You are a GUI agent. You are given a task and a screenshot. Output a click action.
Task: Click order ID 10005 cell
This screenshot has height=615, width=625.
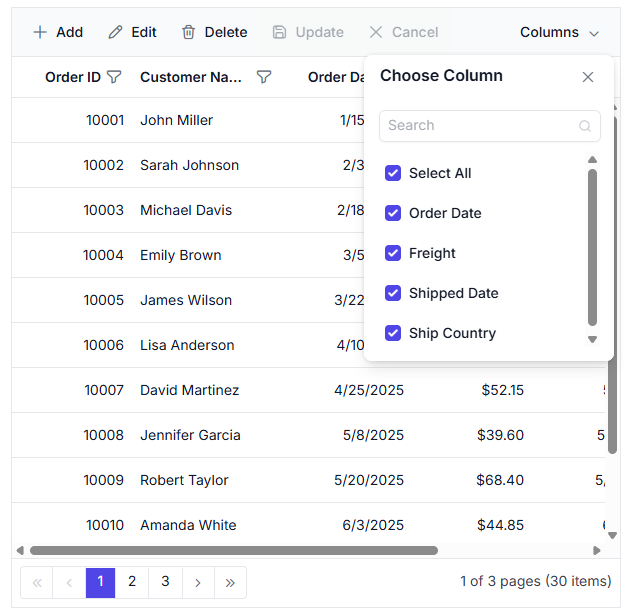coord(104,300)
